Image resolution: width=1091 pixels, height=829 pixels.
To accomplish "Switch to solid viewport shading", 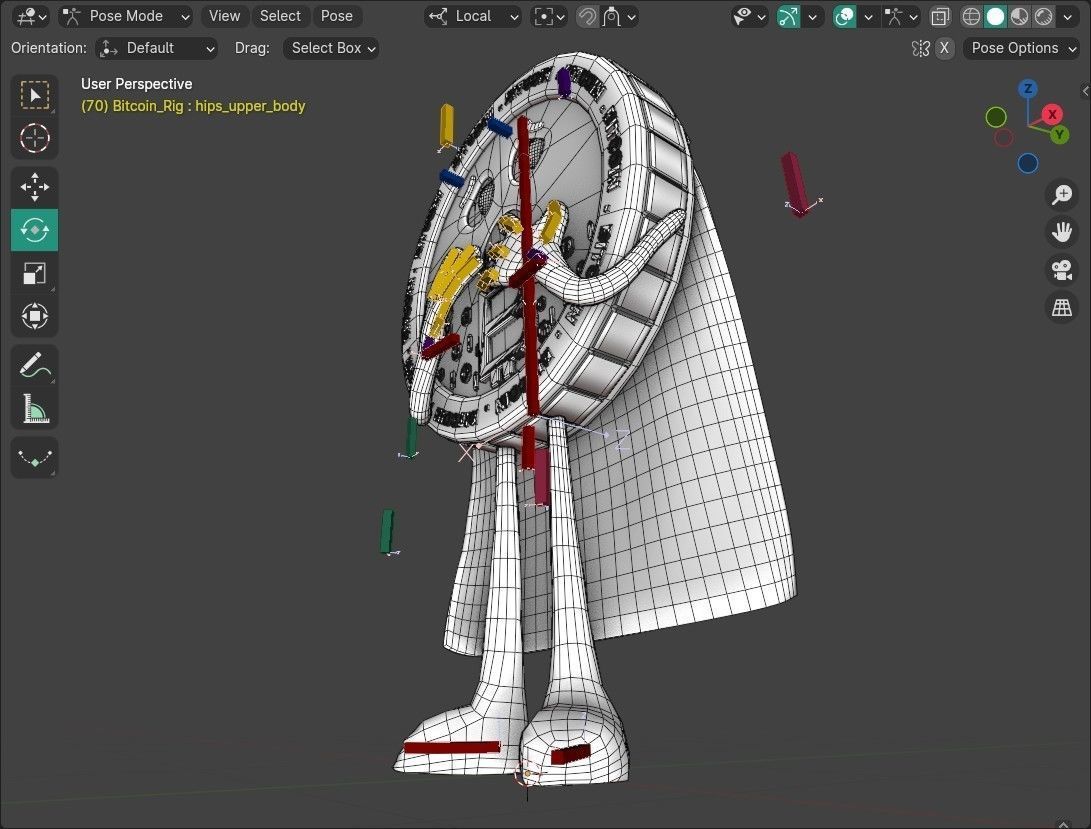I will (996, 16).
